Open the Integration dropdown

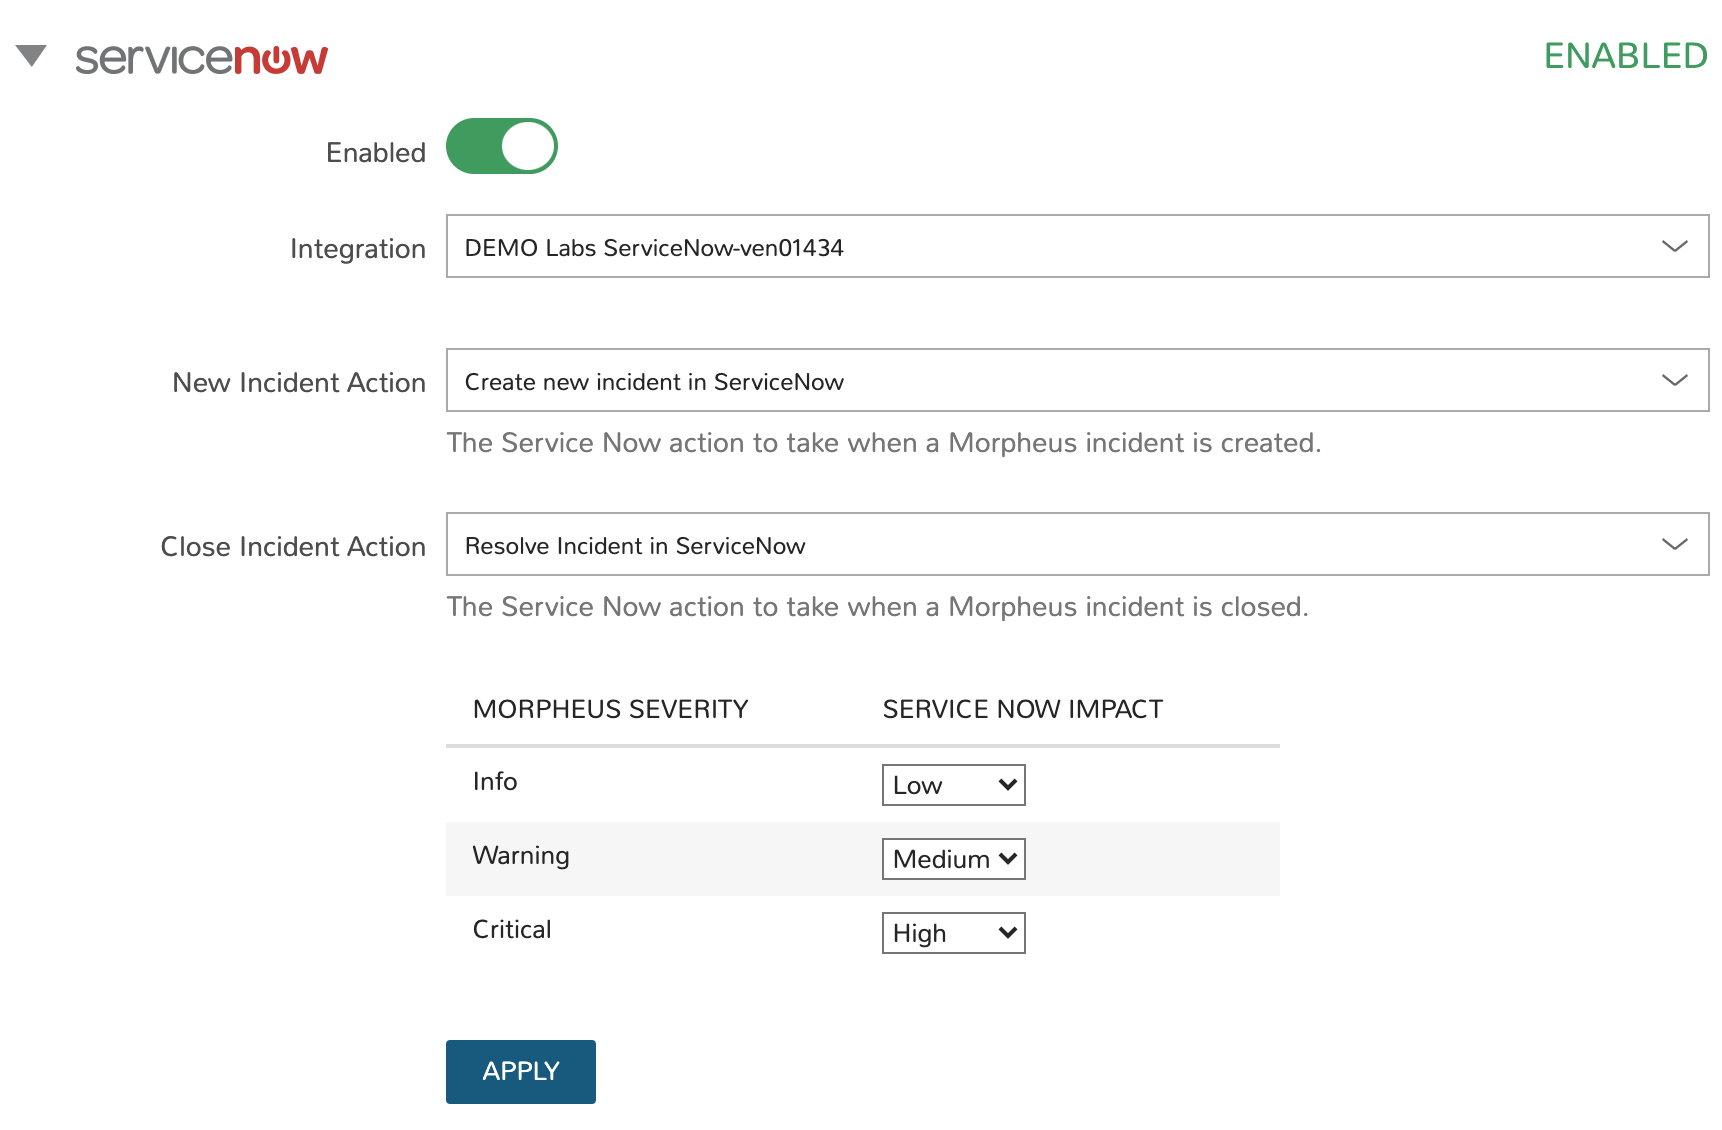point(1076,247)
